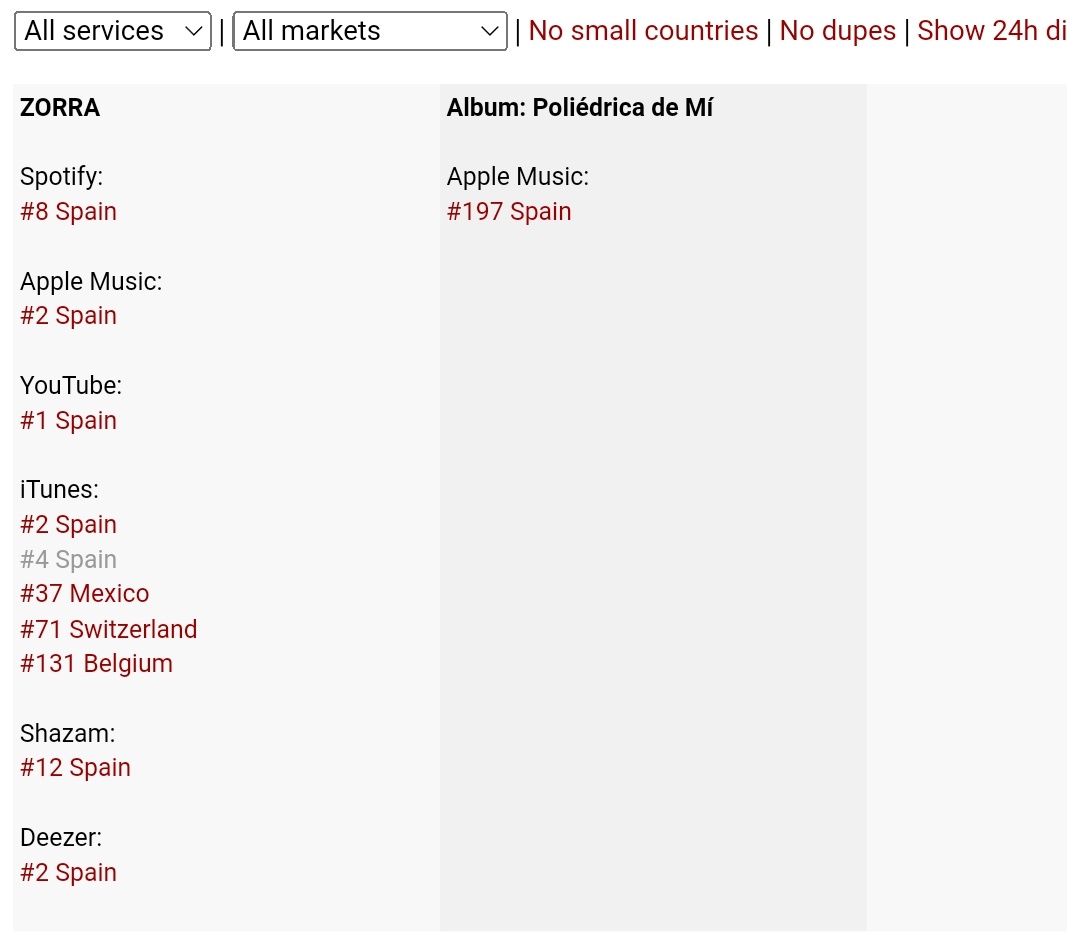This screenshot has width=1067, height=940.
Task: Open Apple Music #2 Spain link under ZORRA
Action: pos(68,316)
